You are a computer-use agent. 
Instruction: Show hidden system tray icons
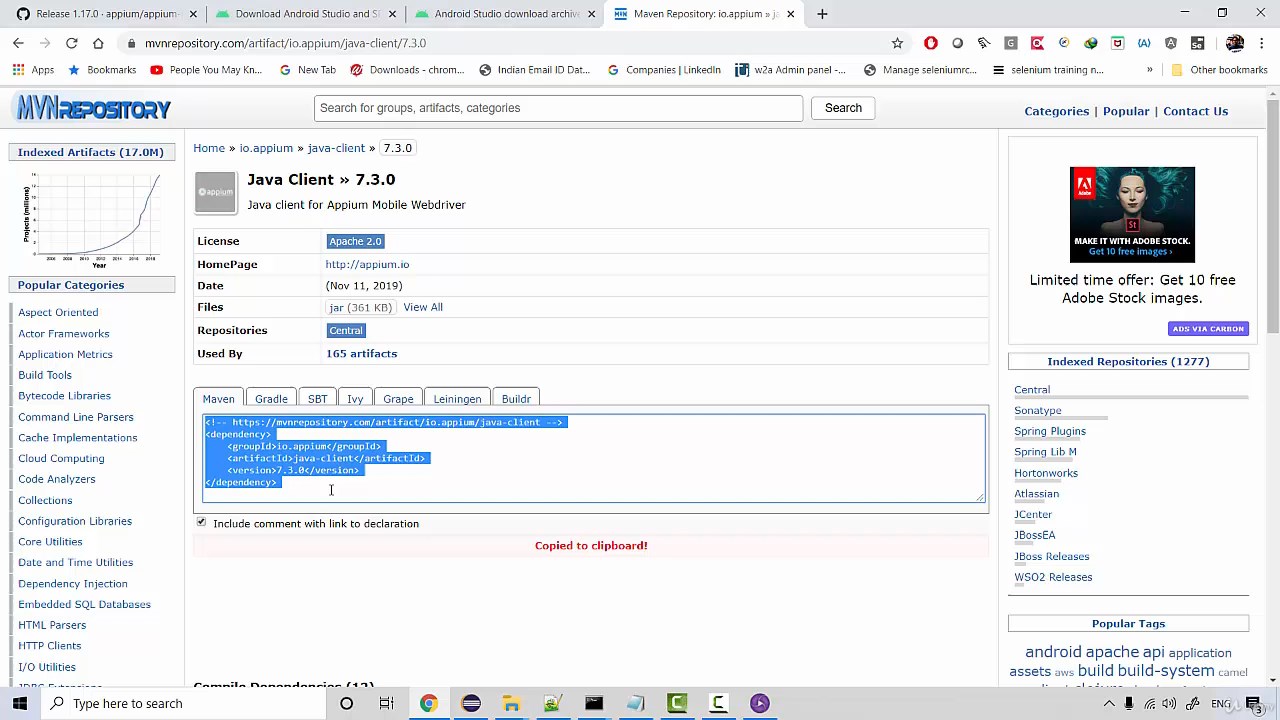pyautogui.click(x=1108, y=704)
